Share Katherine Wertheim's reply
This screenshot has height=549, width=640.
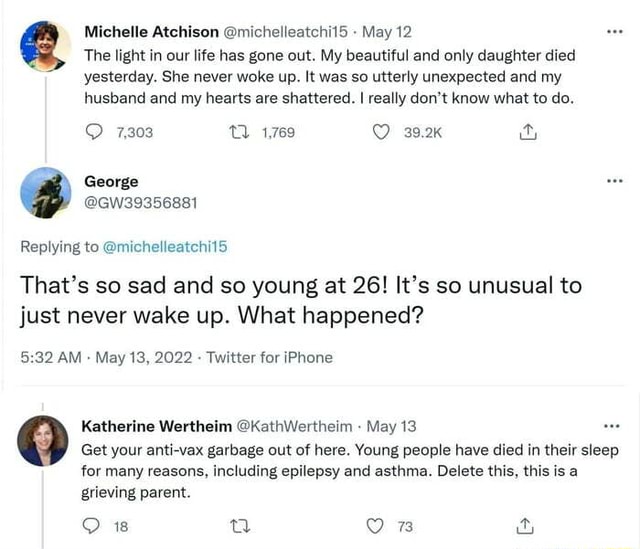point(530,527)
